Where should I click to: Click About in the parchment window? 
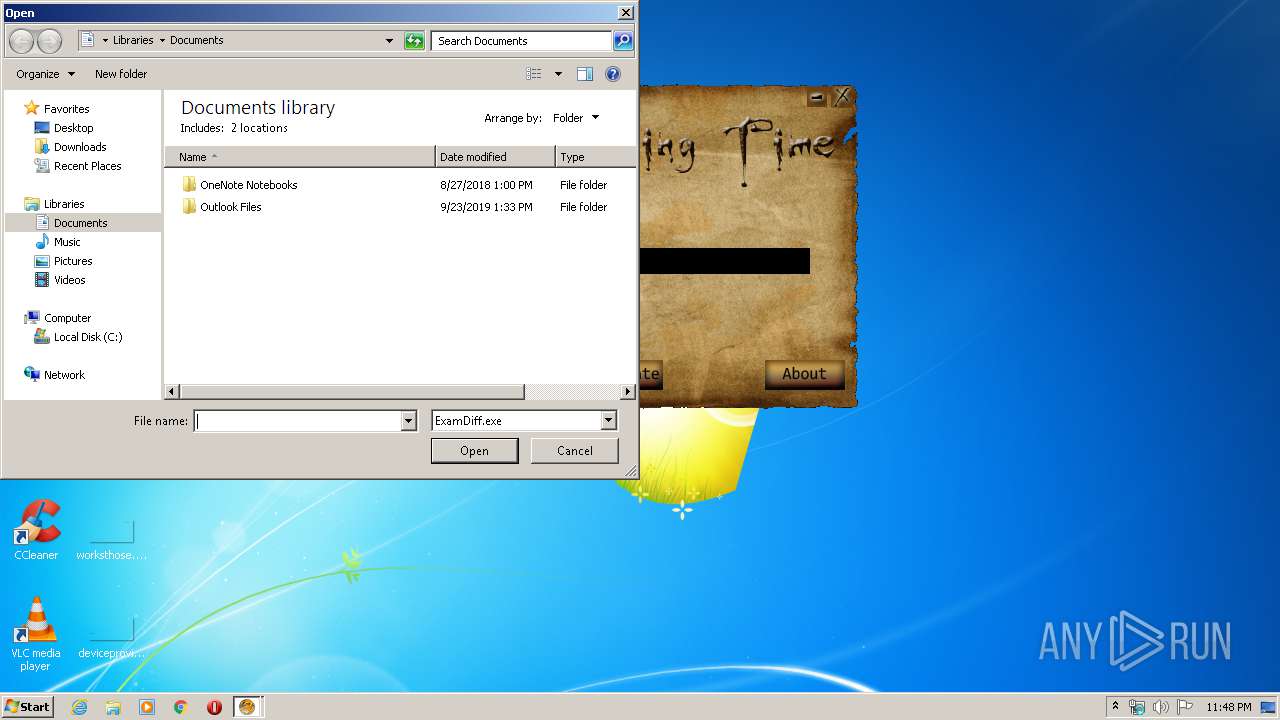(804, 374)
